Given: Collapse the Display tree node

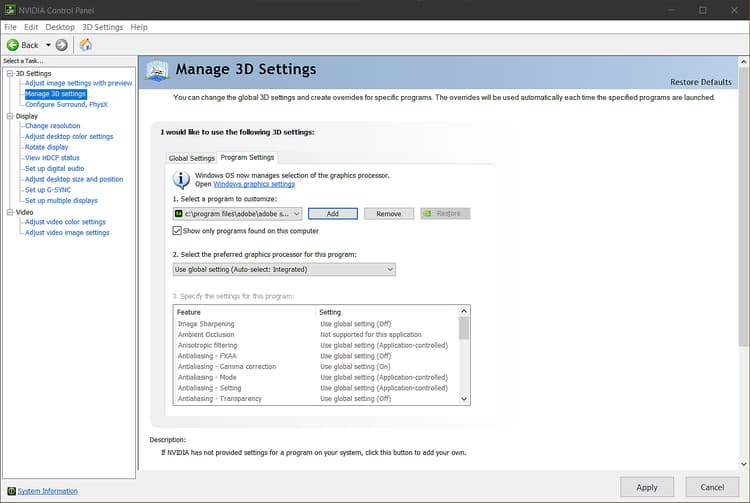Looking at the screenshot, I should [x=10, y=116].
